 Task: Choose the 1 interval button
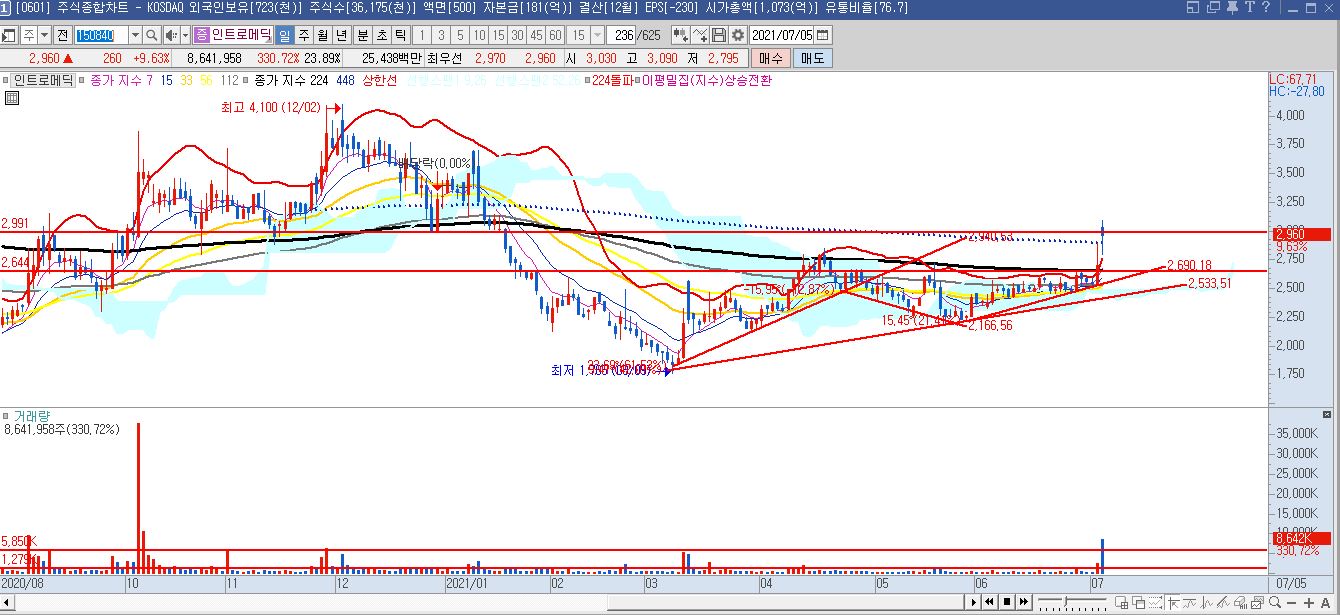[422, 35]
